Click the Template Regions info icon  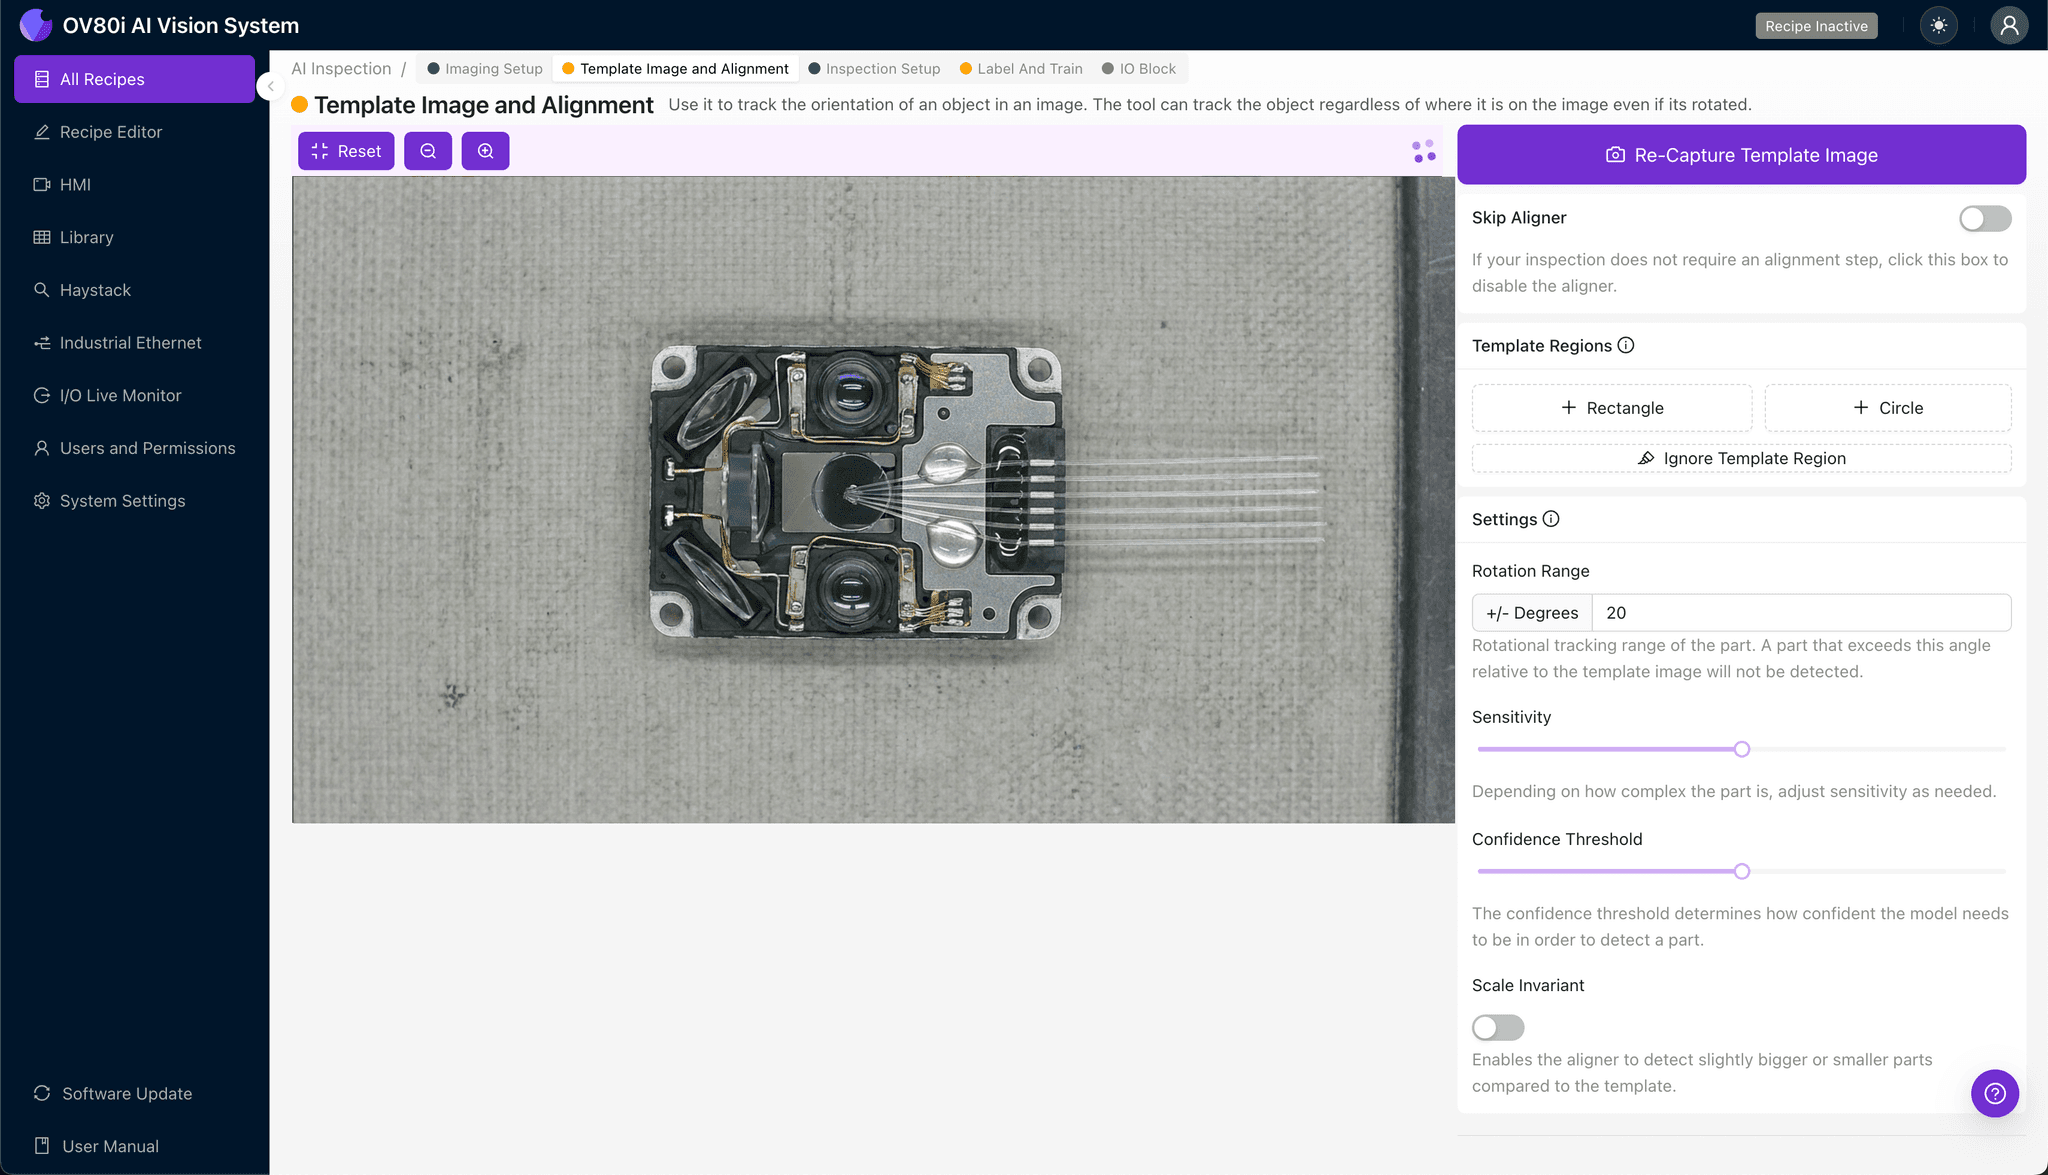click(x=1626, y=345)
